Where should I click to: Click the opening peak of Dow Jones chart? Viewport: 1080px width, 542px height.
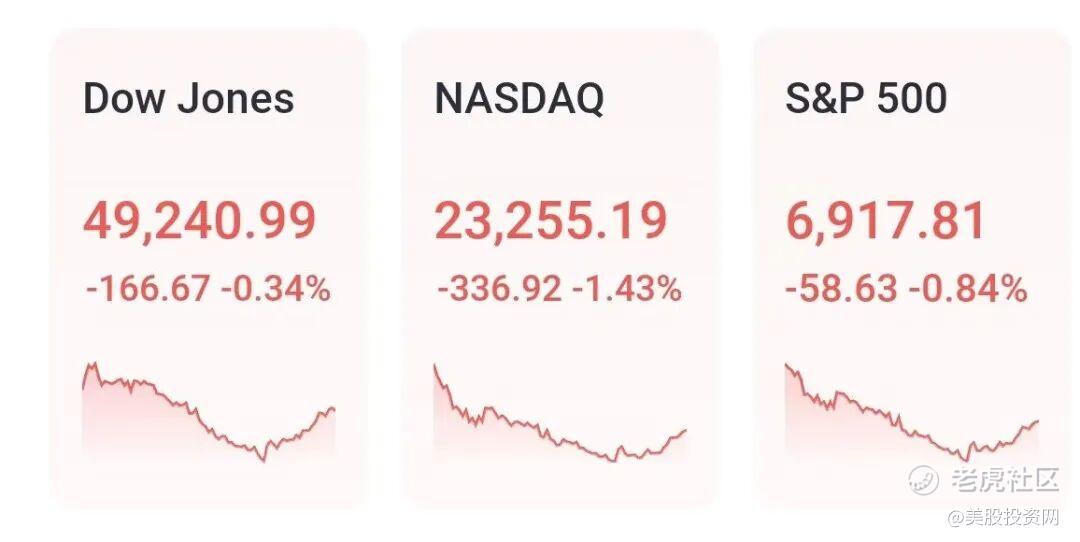point(93,365)
